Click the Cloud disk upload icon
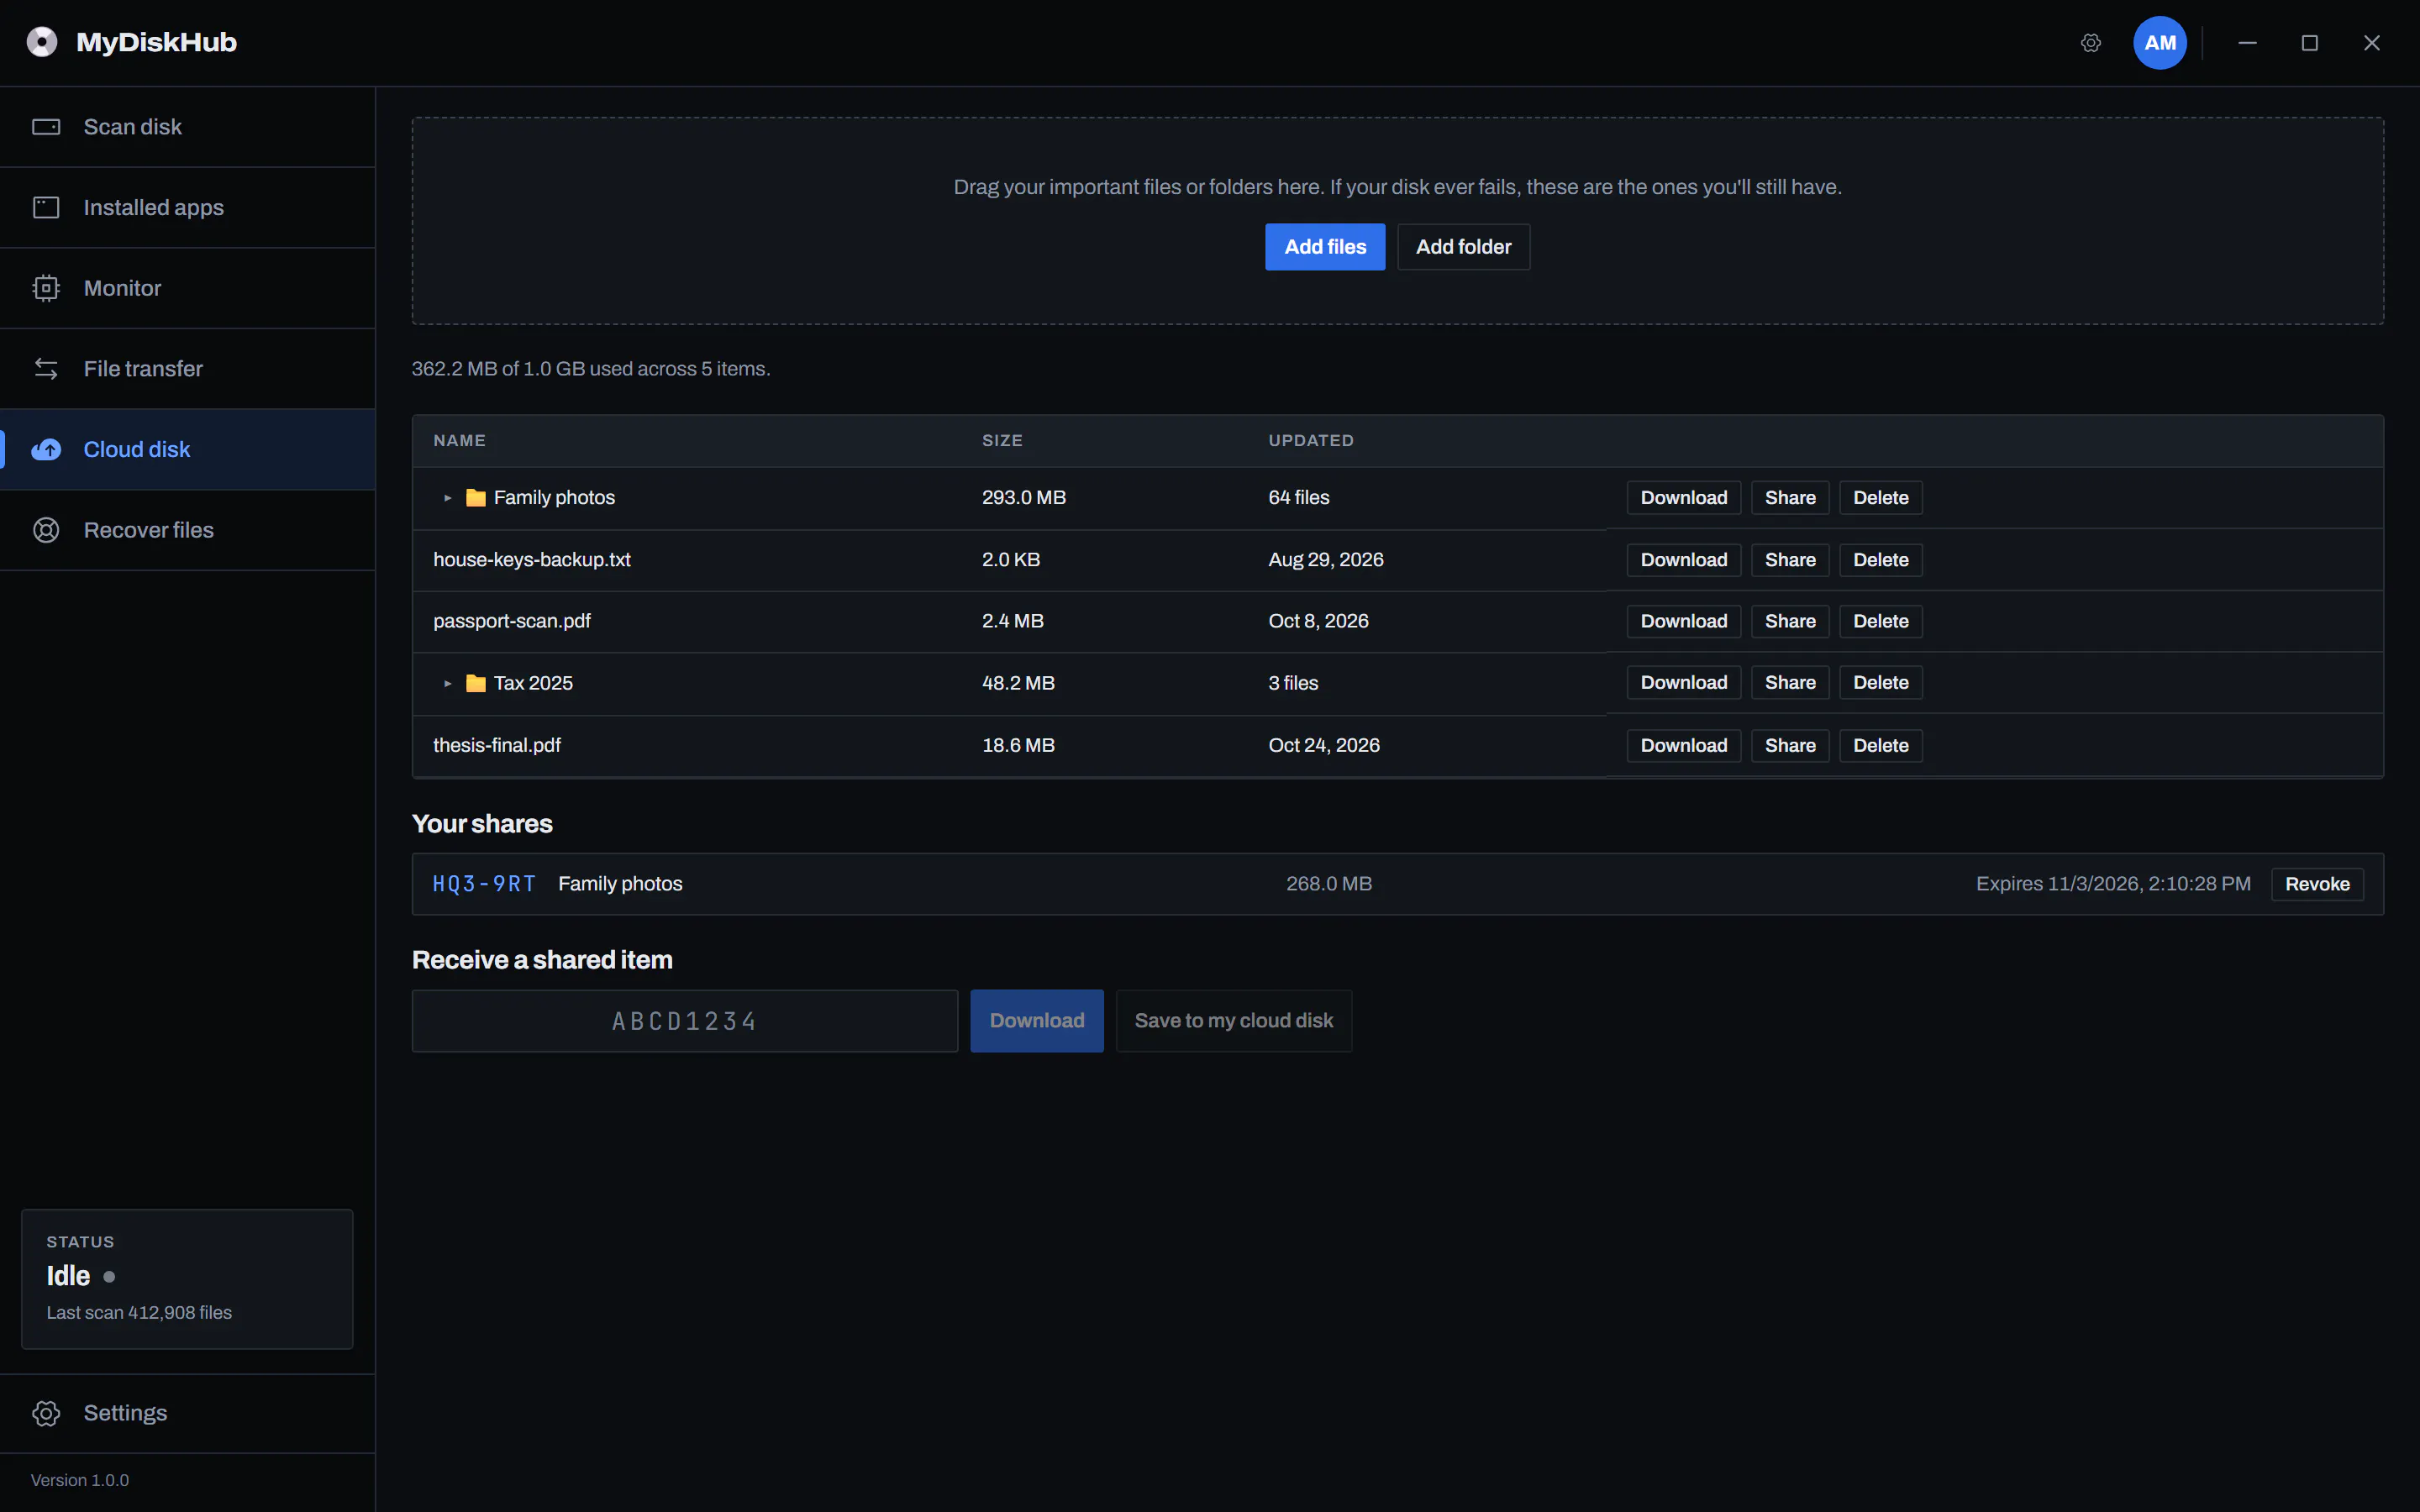This screenshot has height=1512, width=2420. [x=46, y=449]
